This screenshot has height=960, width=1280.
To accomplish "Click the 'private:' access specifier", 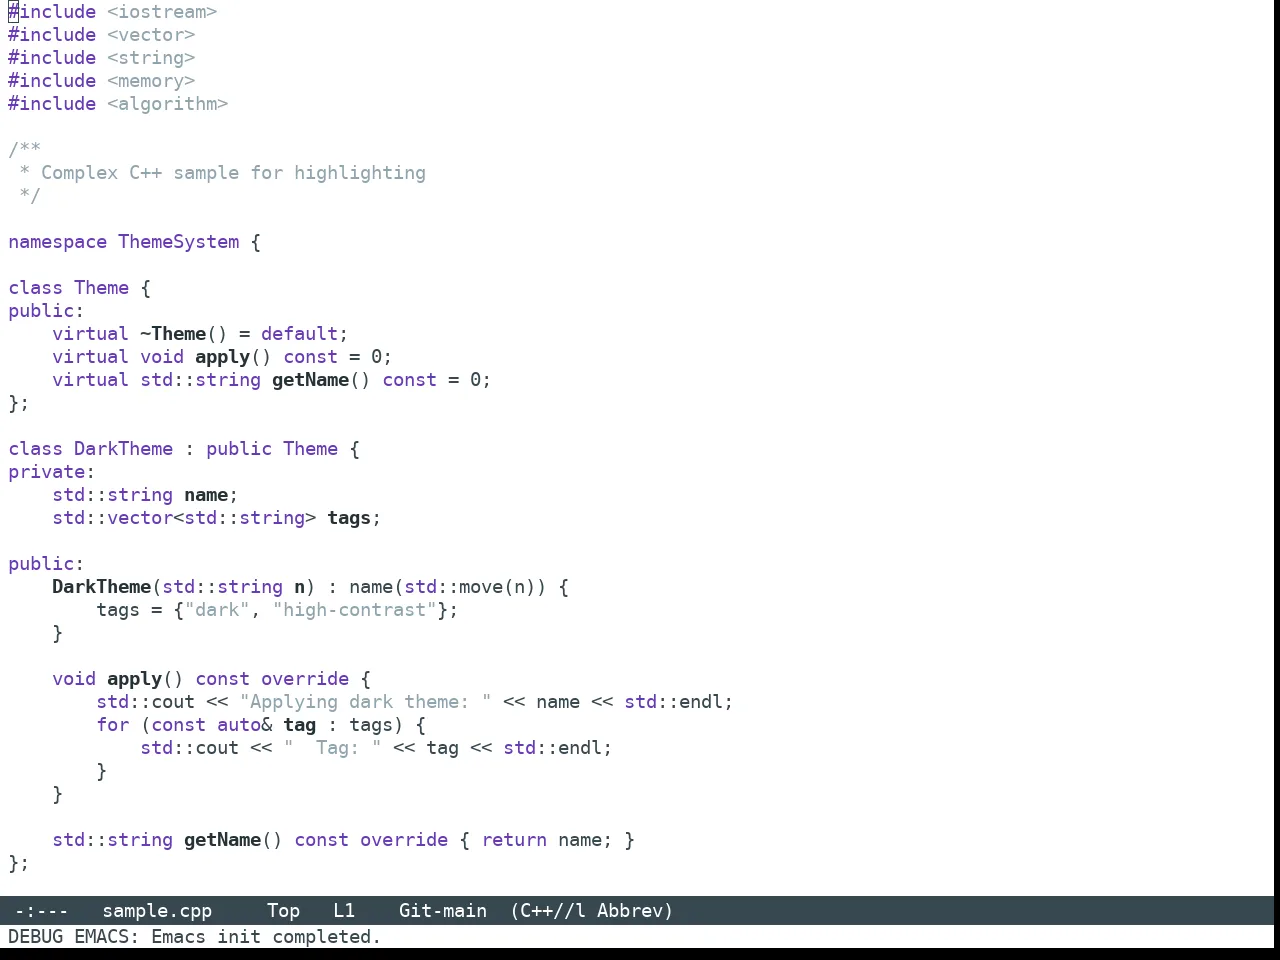I will [x=52, y=472].
